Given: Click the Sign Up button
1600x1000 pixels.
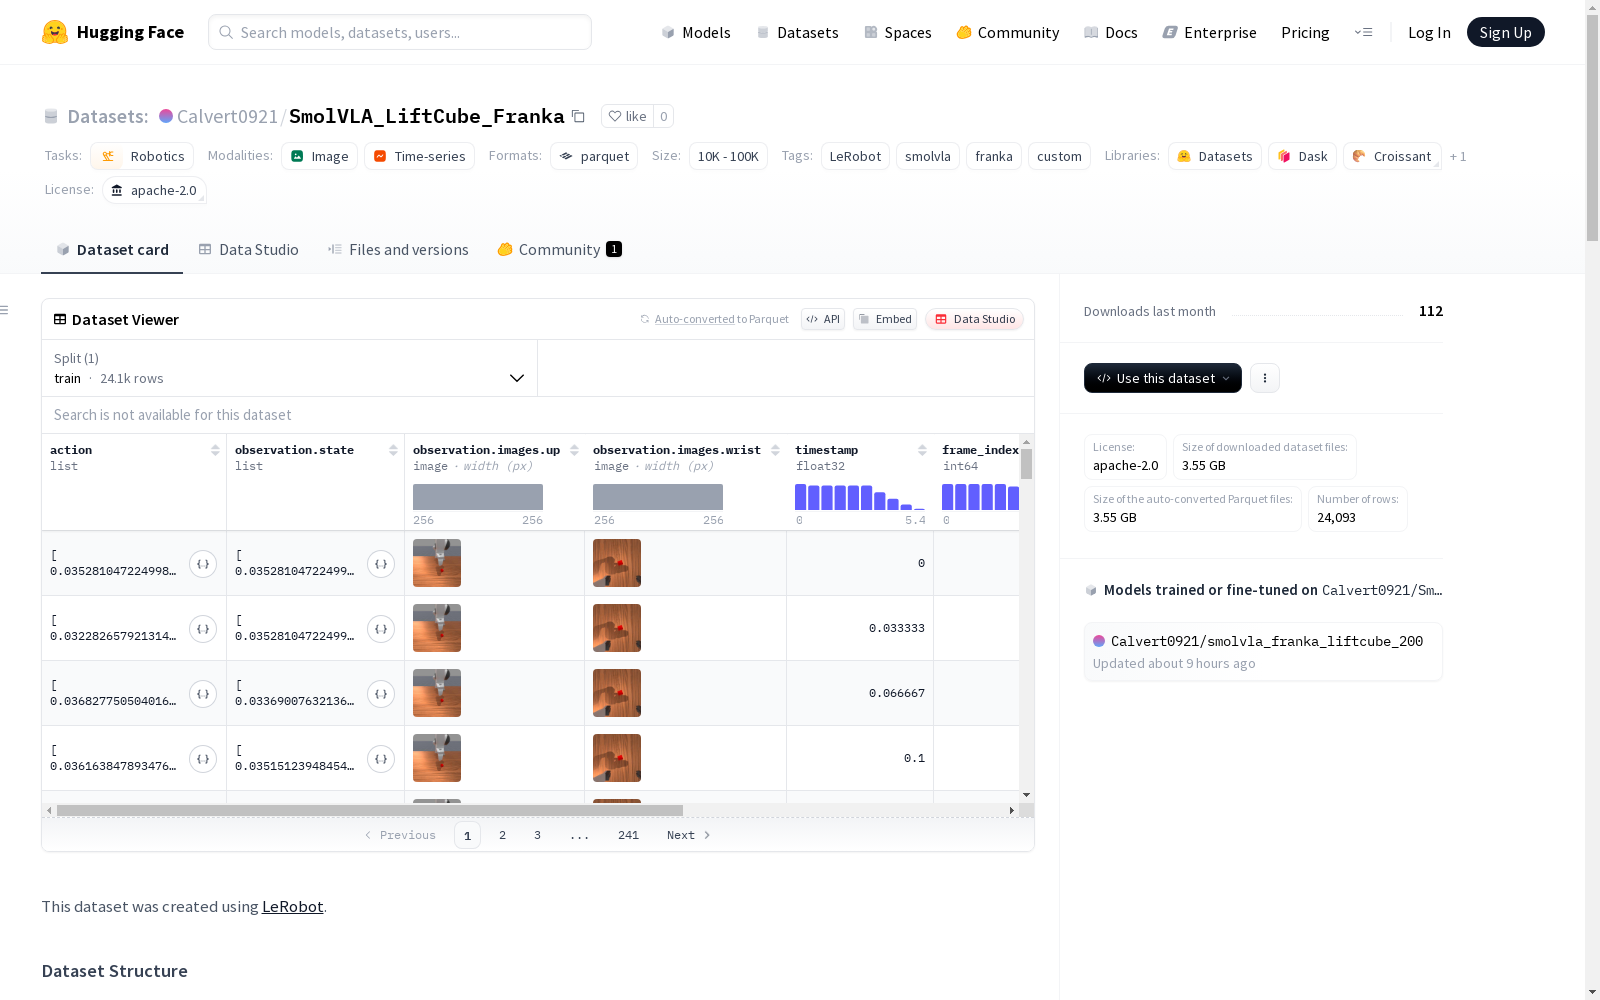Looking at the screenshot, I should (1506, 32).
